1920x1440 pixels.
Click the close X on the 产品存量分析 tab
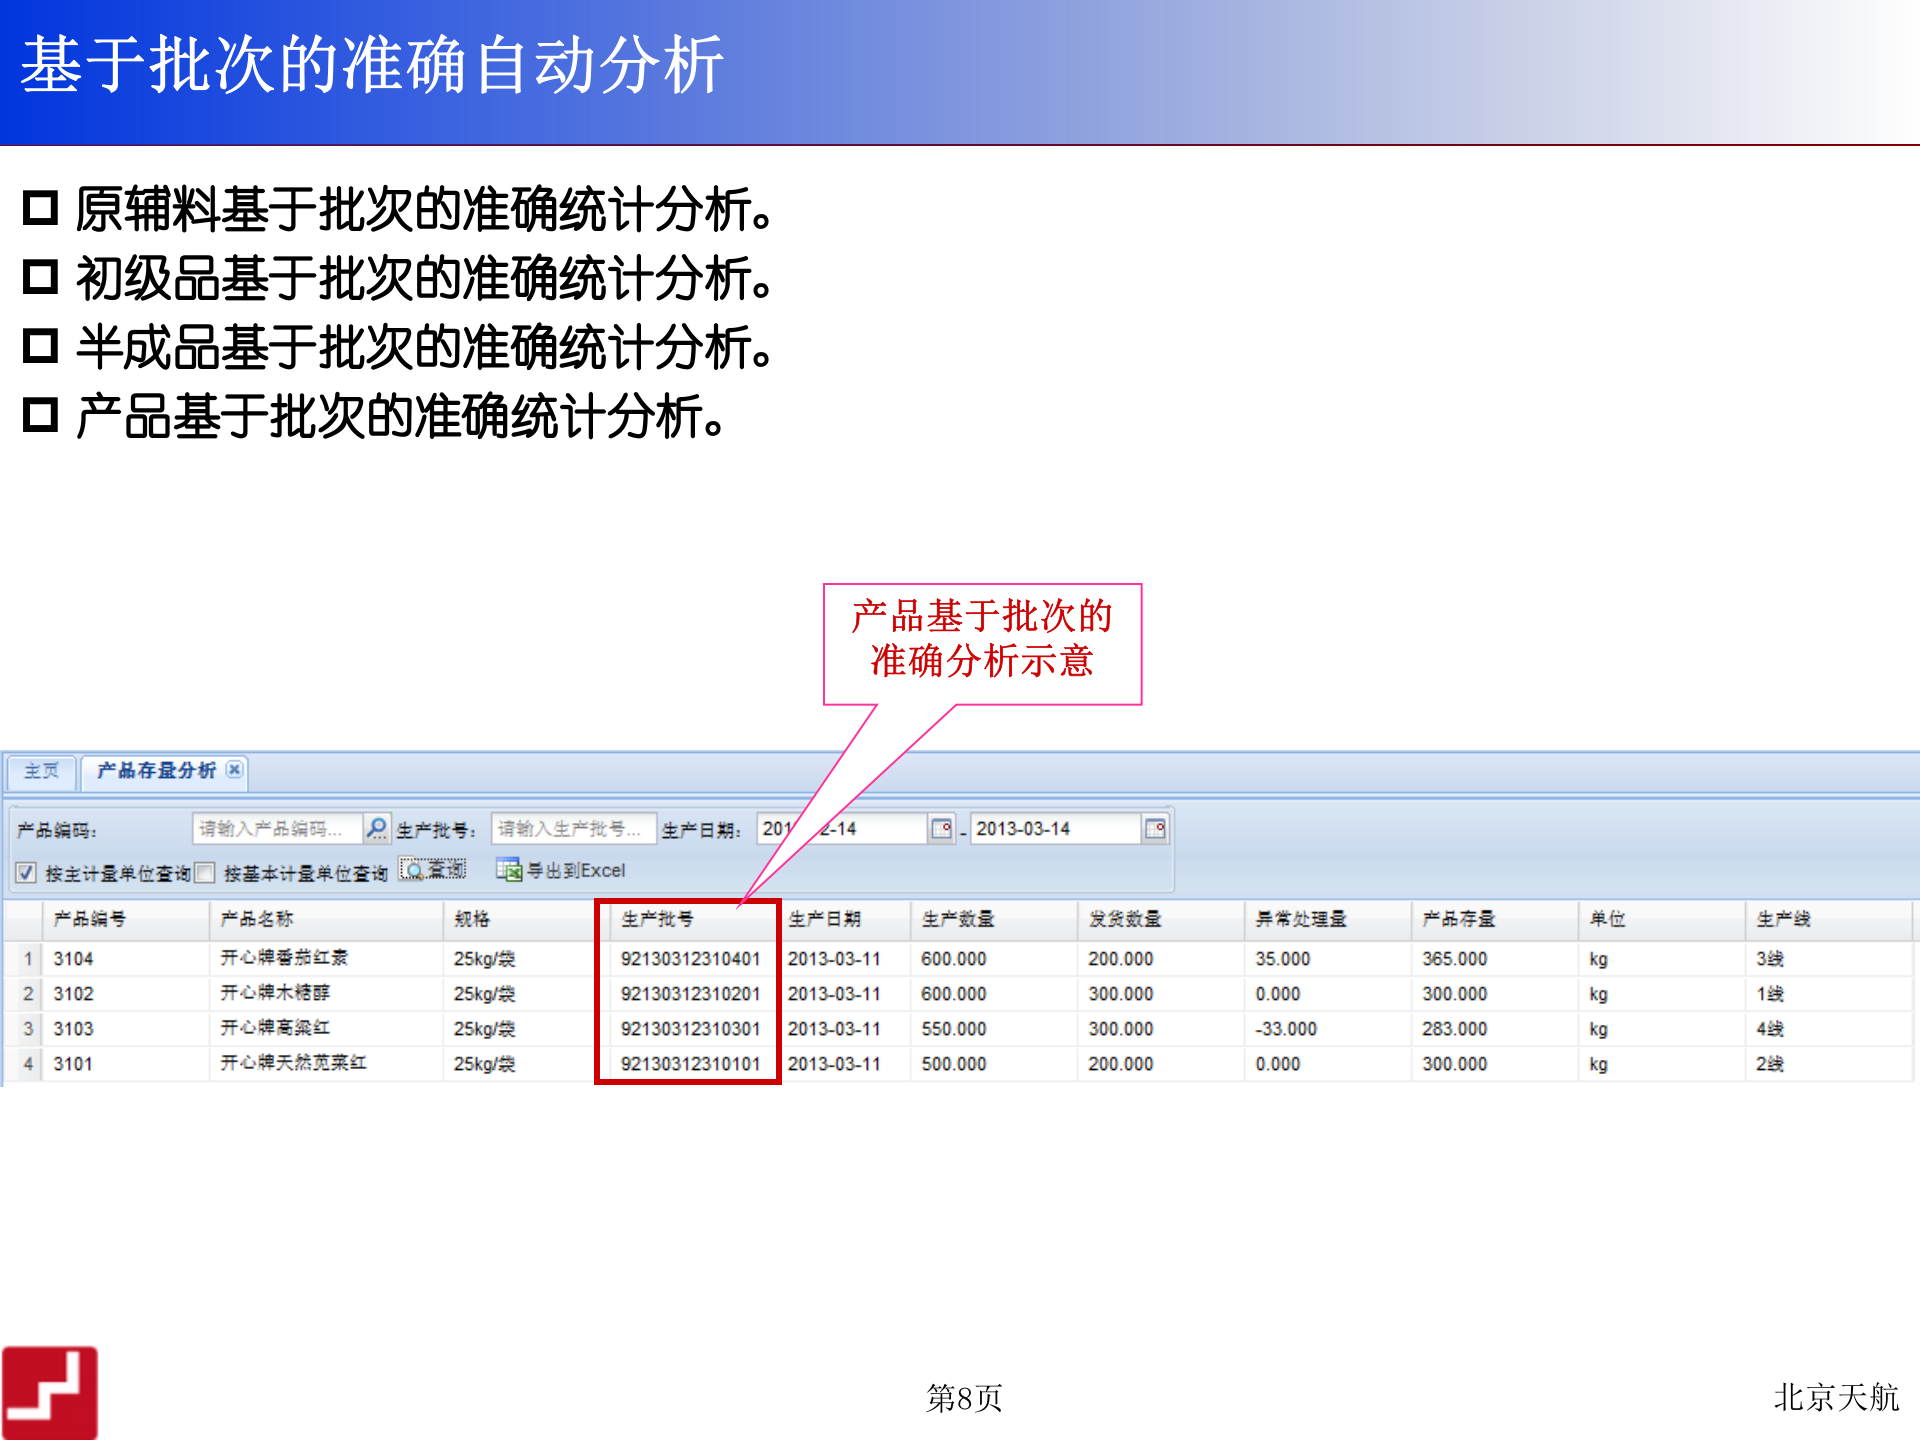(235, 771)
